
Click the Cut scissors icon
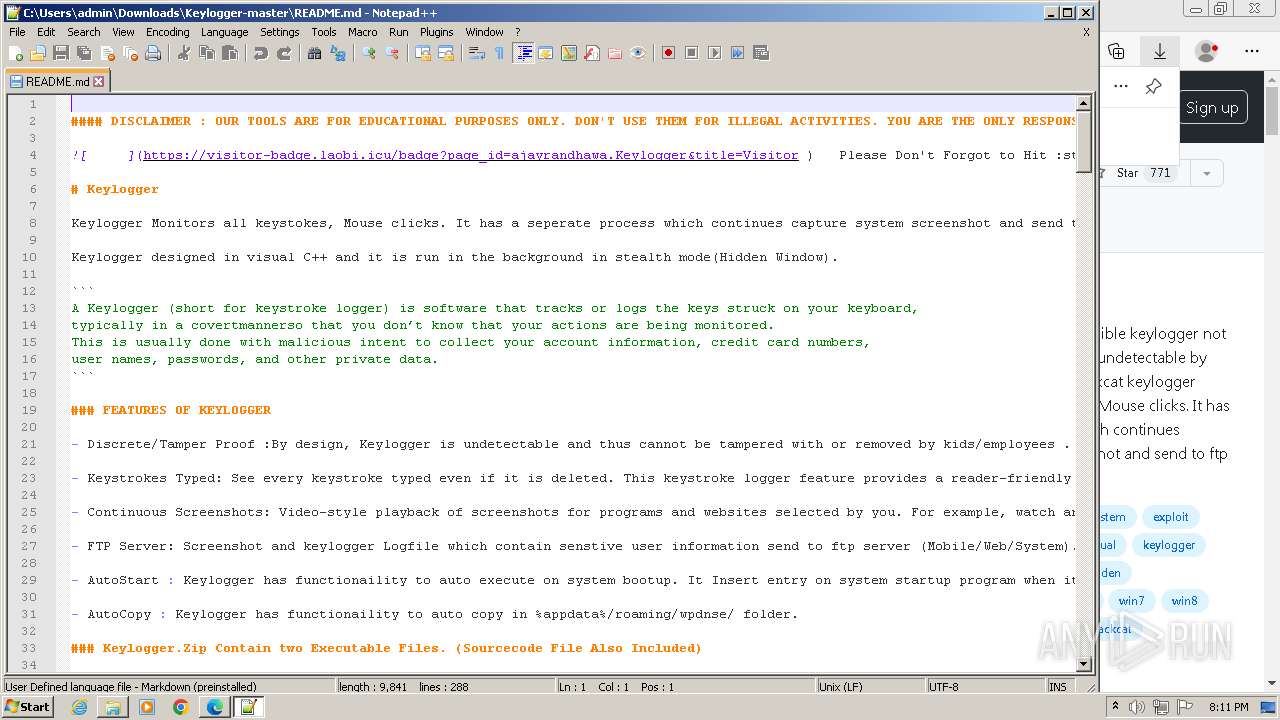point(184,53)
